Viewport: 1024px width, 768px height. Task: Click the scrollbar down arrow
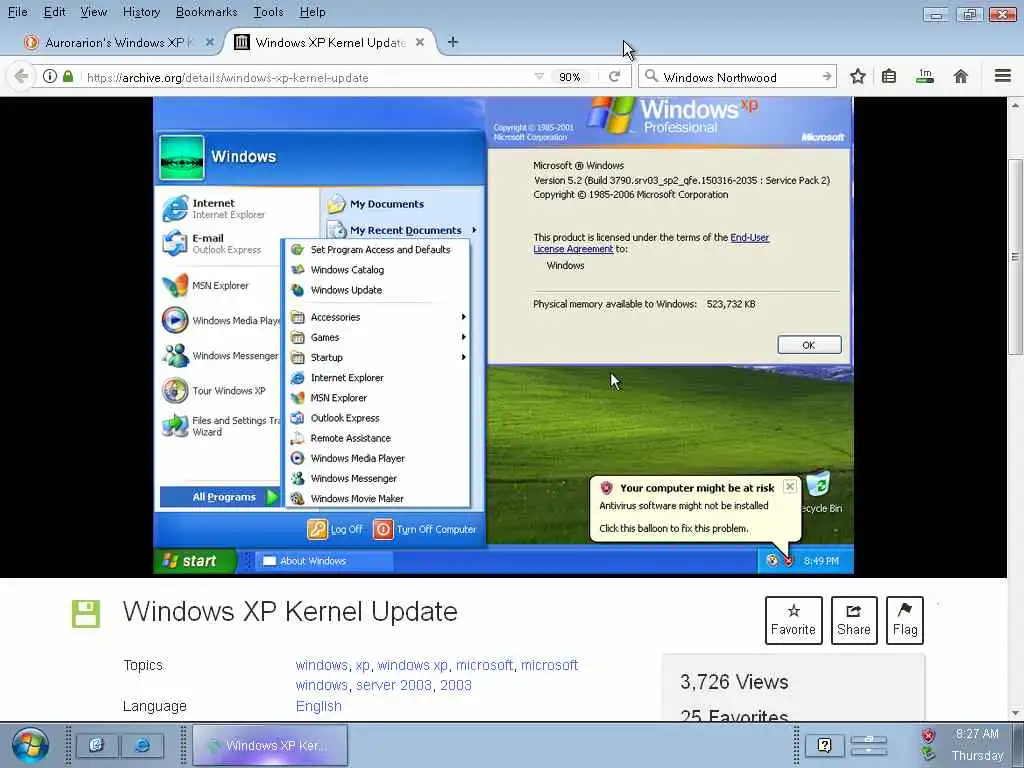tap(1015, 712)
